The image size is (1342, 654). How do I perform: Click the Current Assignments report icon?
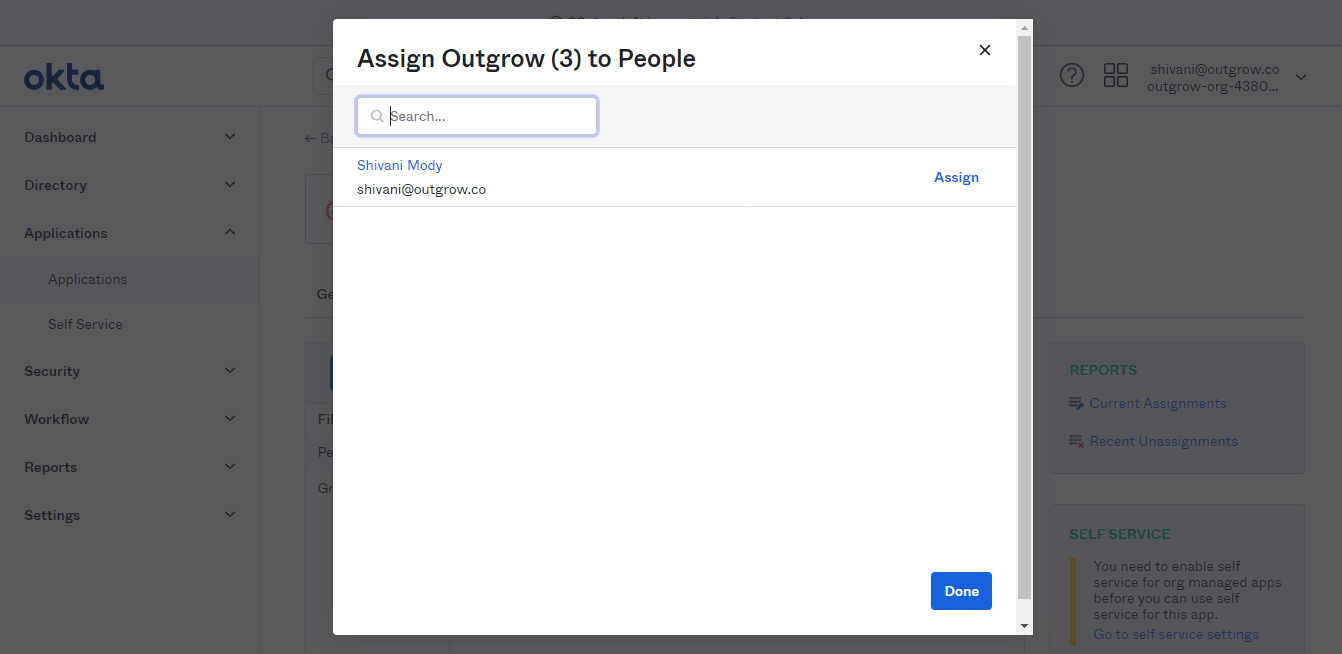pyautogui.click(x=1077, y=403)
